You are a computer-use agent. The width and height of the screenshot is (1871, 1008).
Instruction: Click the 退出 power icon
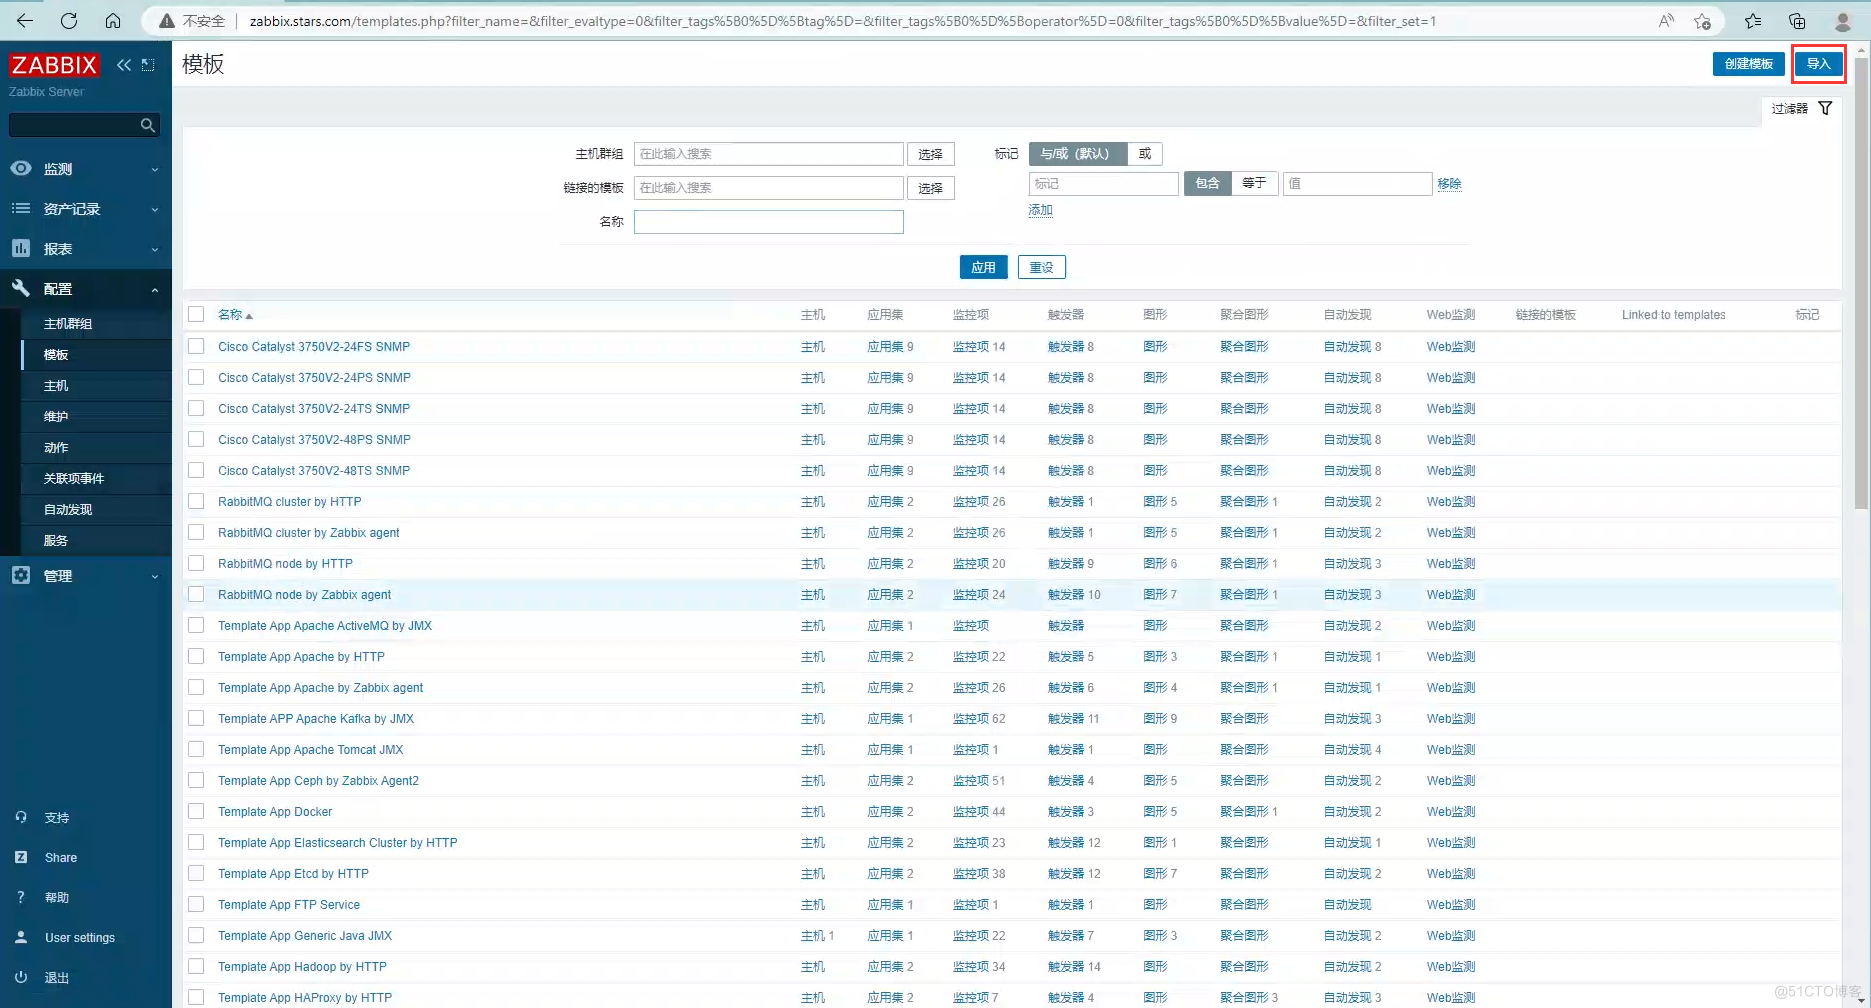coord(21,977)
